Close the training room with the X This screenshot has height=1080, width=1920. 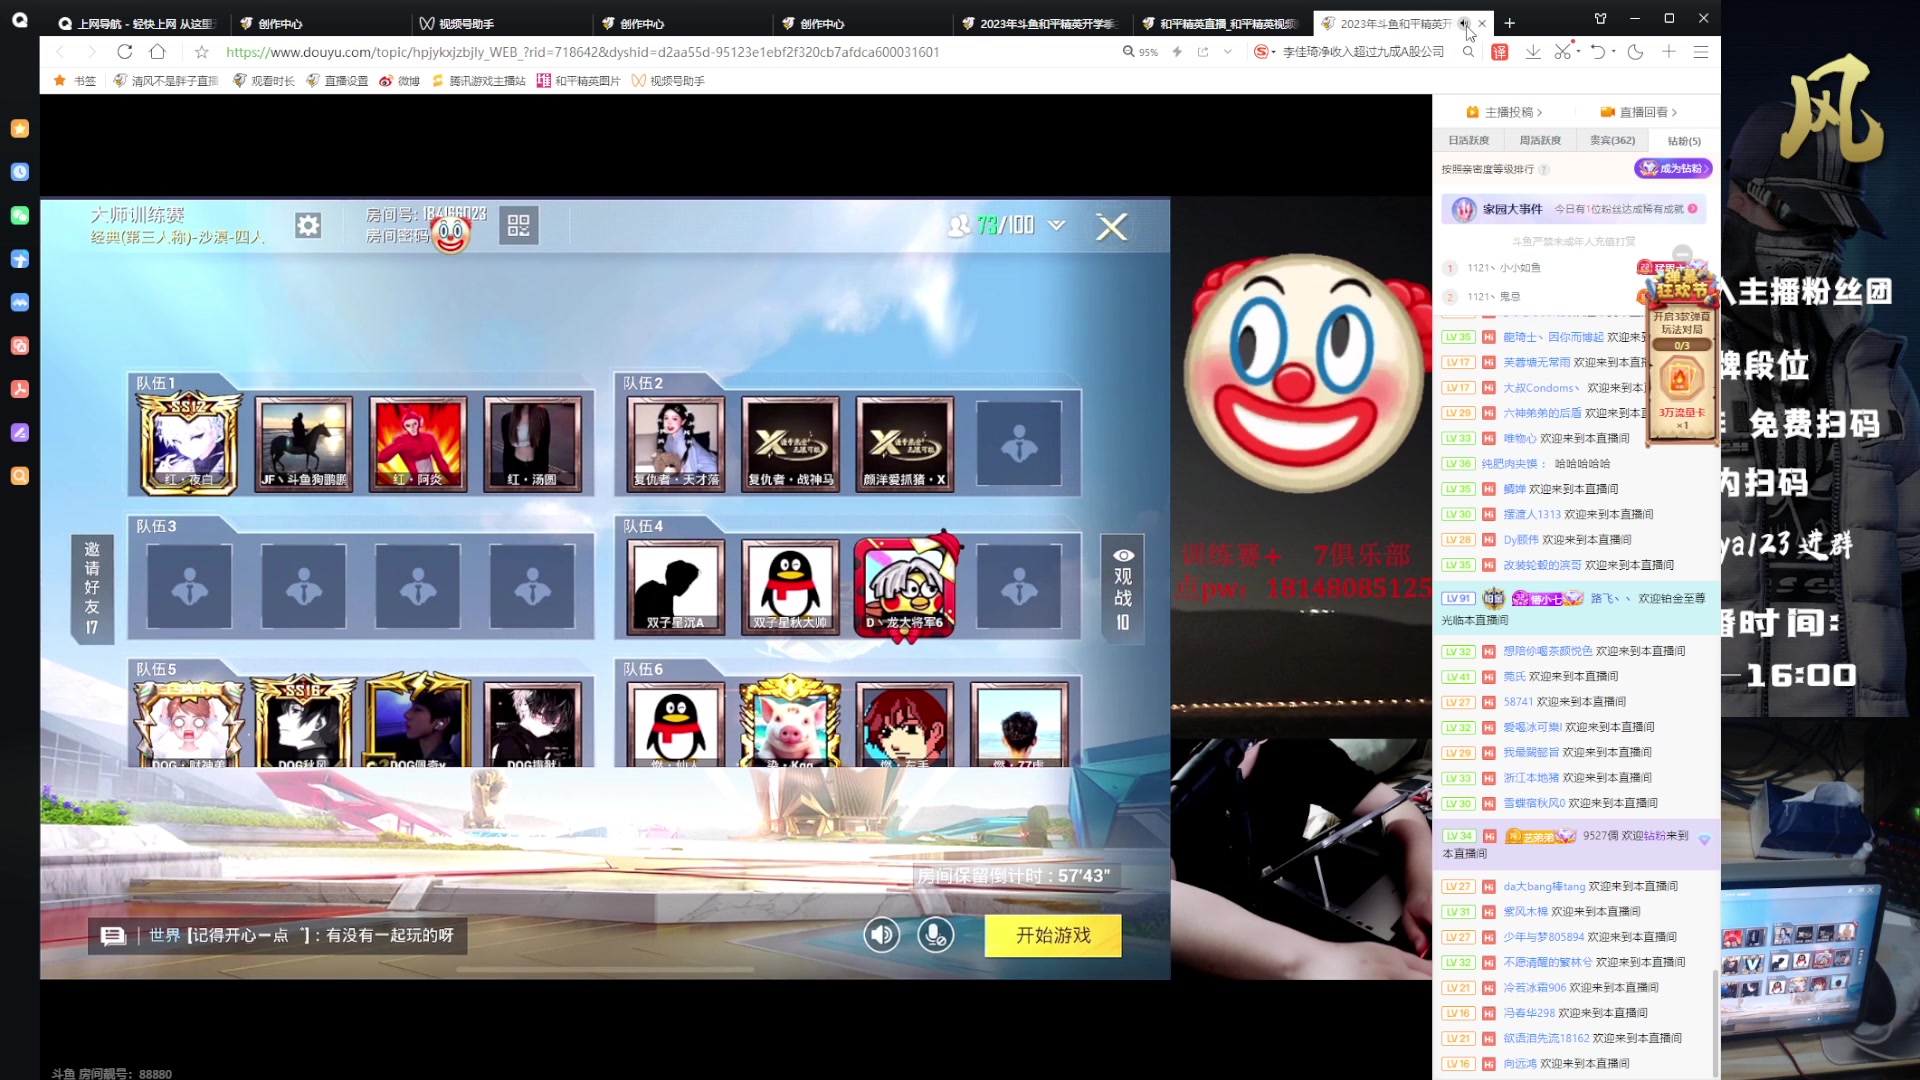tap(1111, 227)
